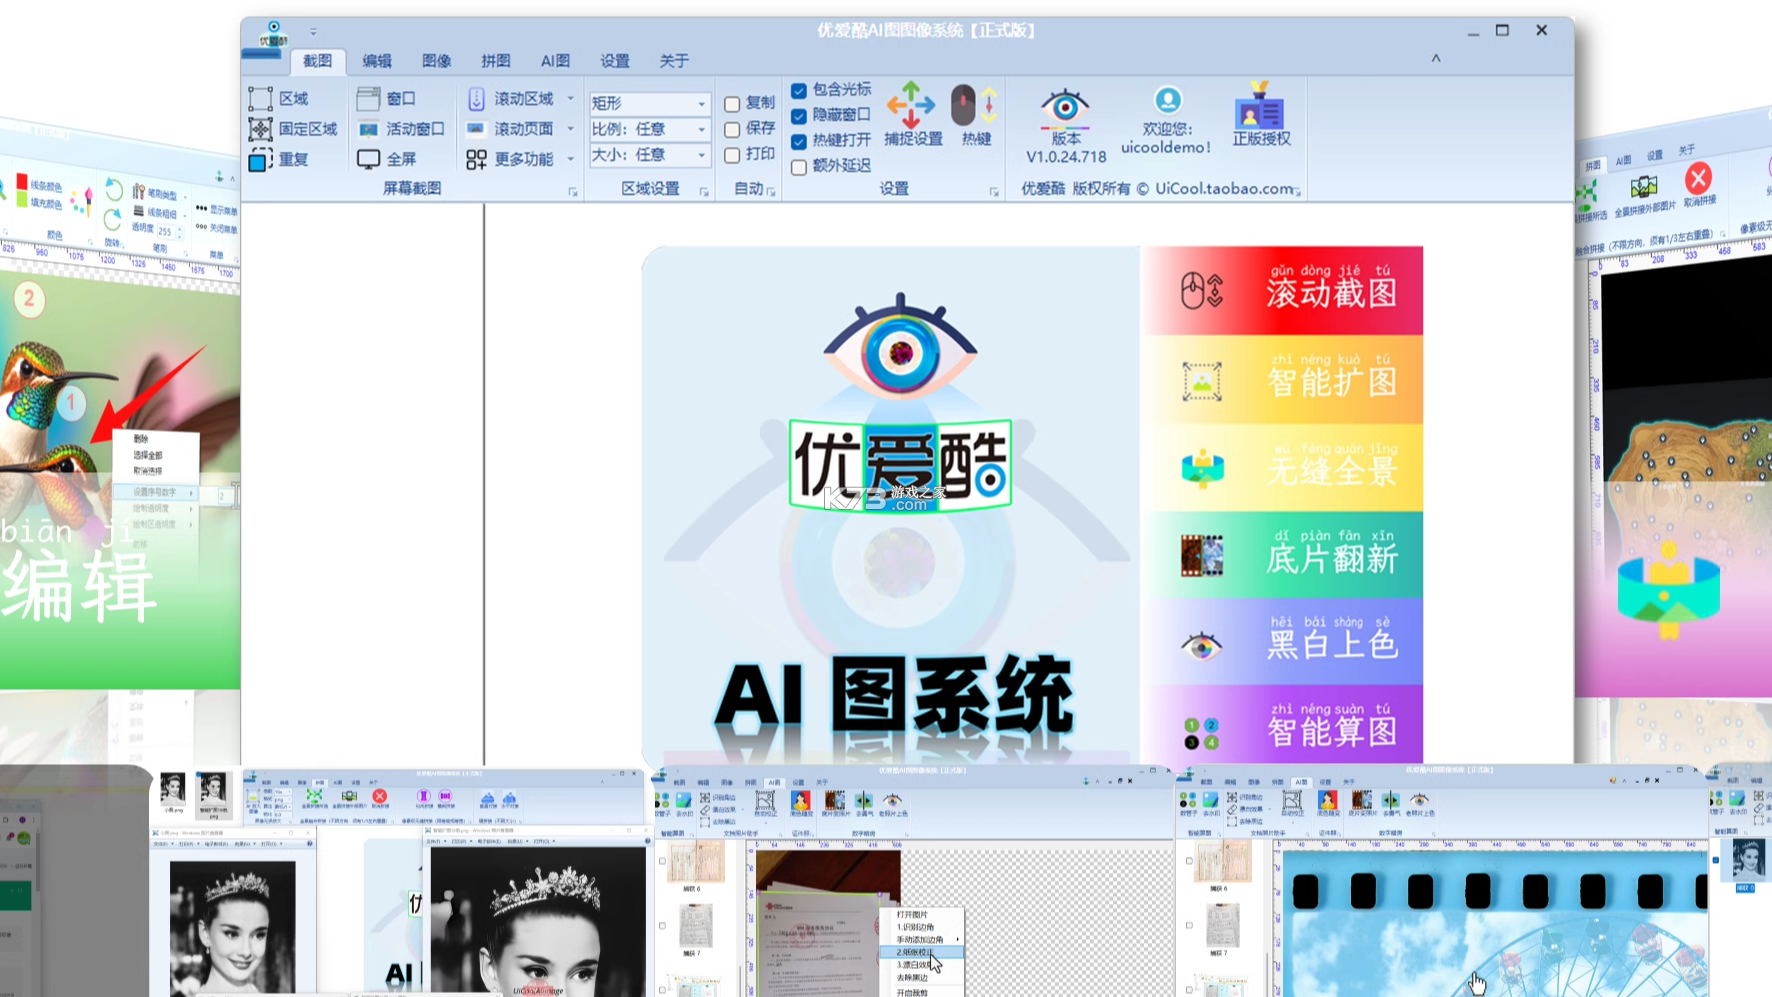The height and width of the screenshot is (997, 1772).
Task: Click the 底片翻新 feature banner
Action: [1283, 555]
